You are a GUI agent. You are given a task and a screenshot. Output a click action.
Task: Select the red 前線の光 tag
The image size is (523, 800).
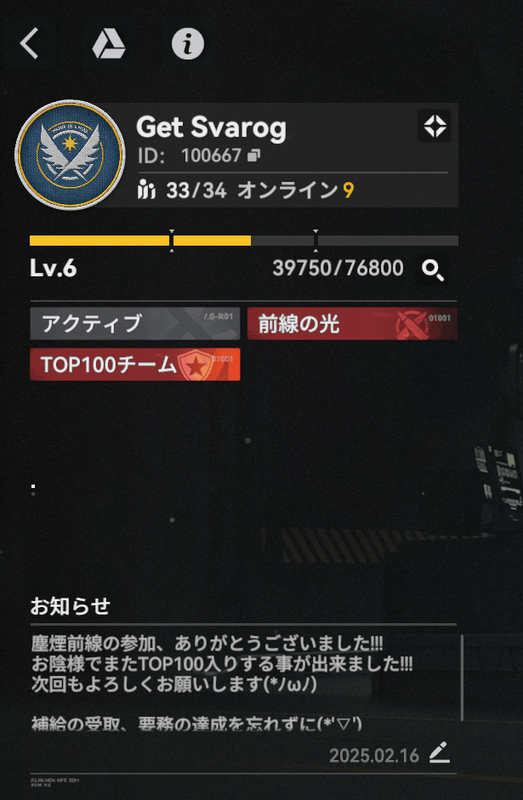(352, 323)
